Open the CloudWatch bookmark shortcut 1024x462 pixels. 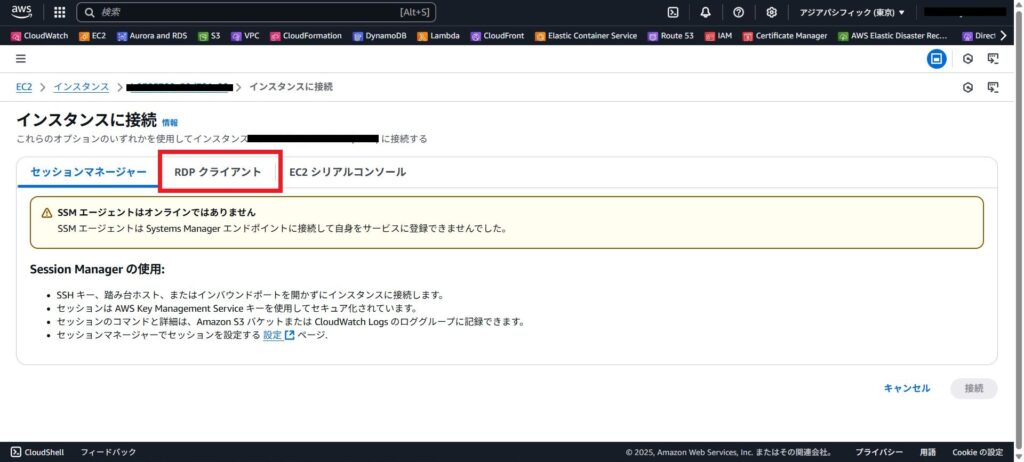[40, 36]
